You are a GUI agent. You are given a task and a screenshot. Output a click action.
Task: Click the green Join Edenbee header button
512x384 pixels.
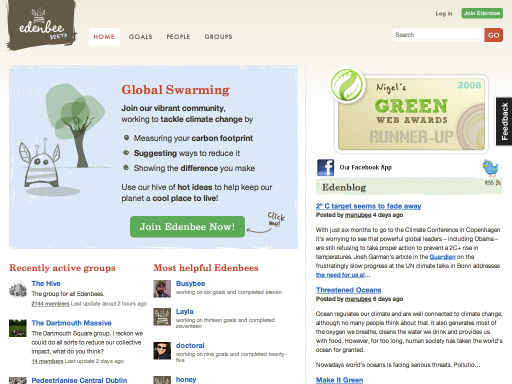pyautogui.click(x=482, y=13)
